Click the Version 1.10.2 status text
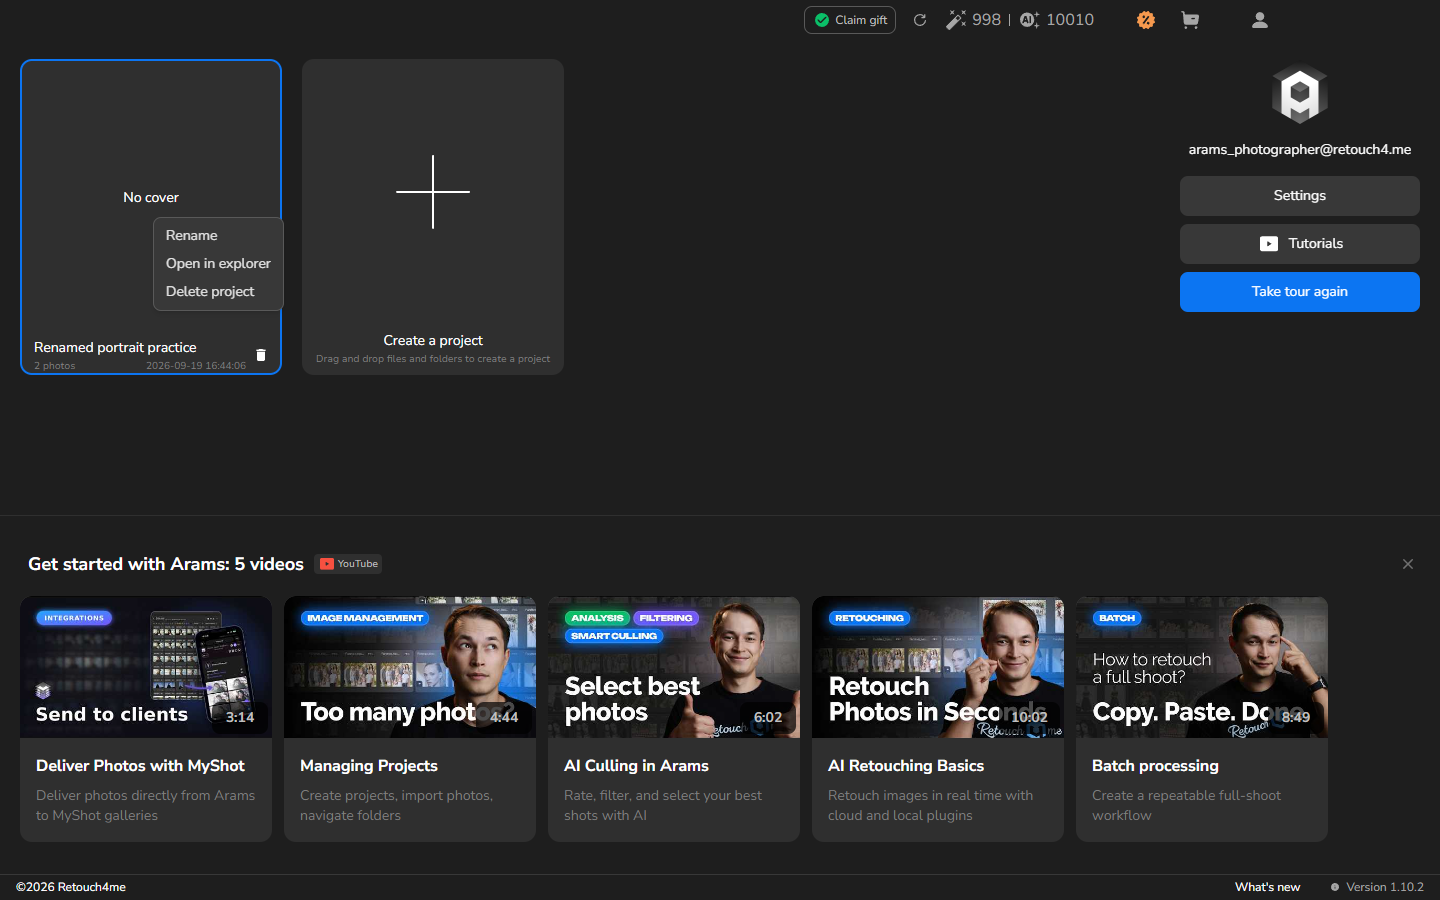The width and height of the screenshot is (1440, 900). 1385,887
